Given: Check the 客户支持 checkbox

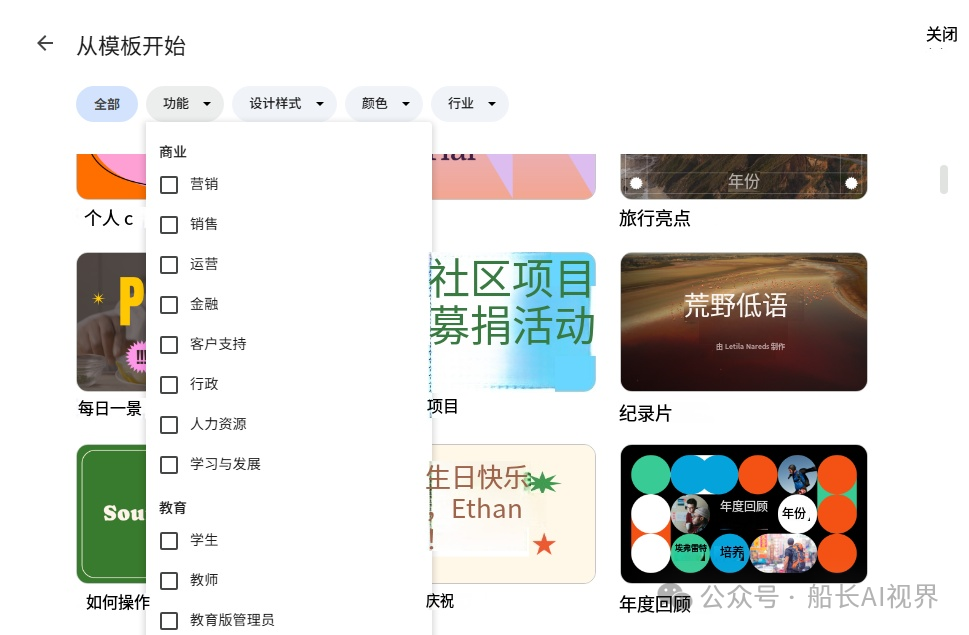Looking at the screenshot, I should (x=169, y=345).
